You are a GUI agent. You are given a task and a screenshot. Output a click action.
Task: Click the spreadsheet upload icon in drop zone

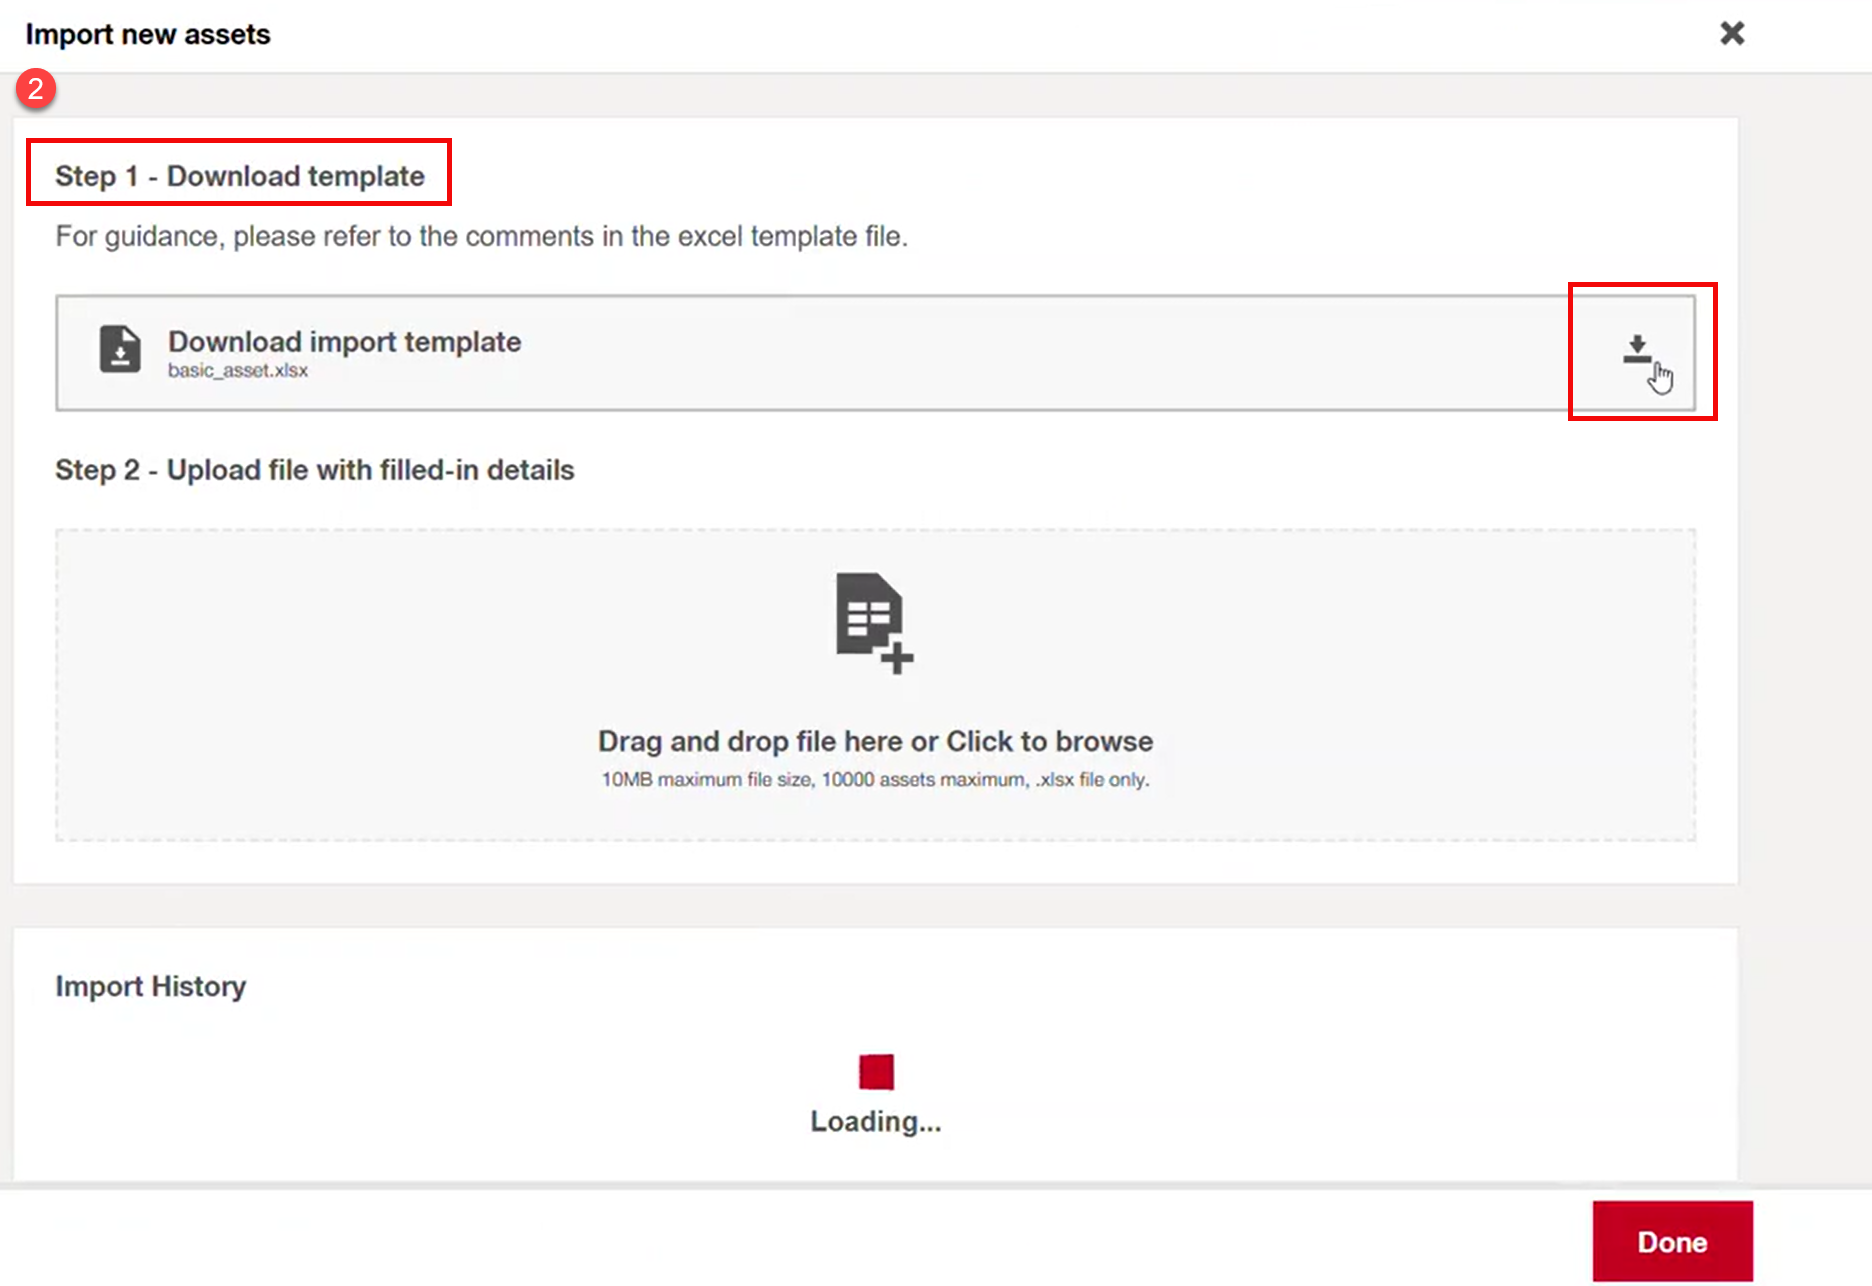(x=875, y=623)
